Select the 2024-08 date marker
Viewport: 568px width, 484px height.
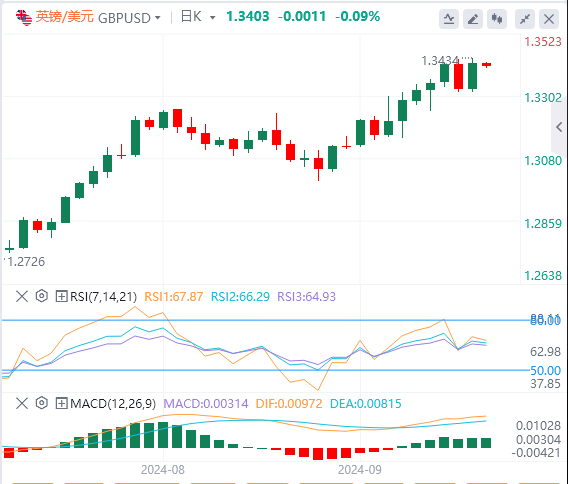[x=163, y=470]
